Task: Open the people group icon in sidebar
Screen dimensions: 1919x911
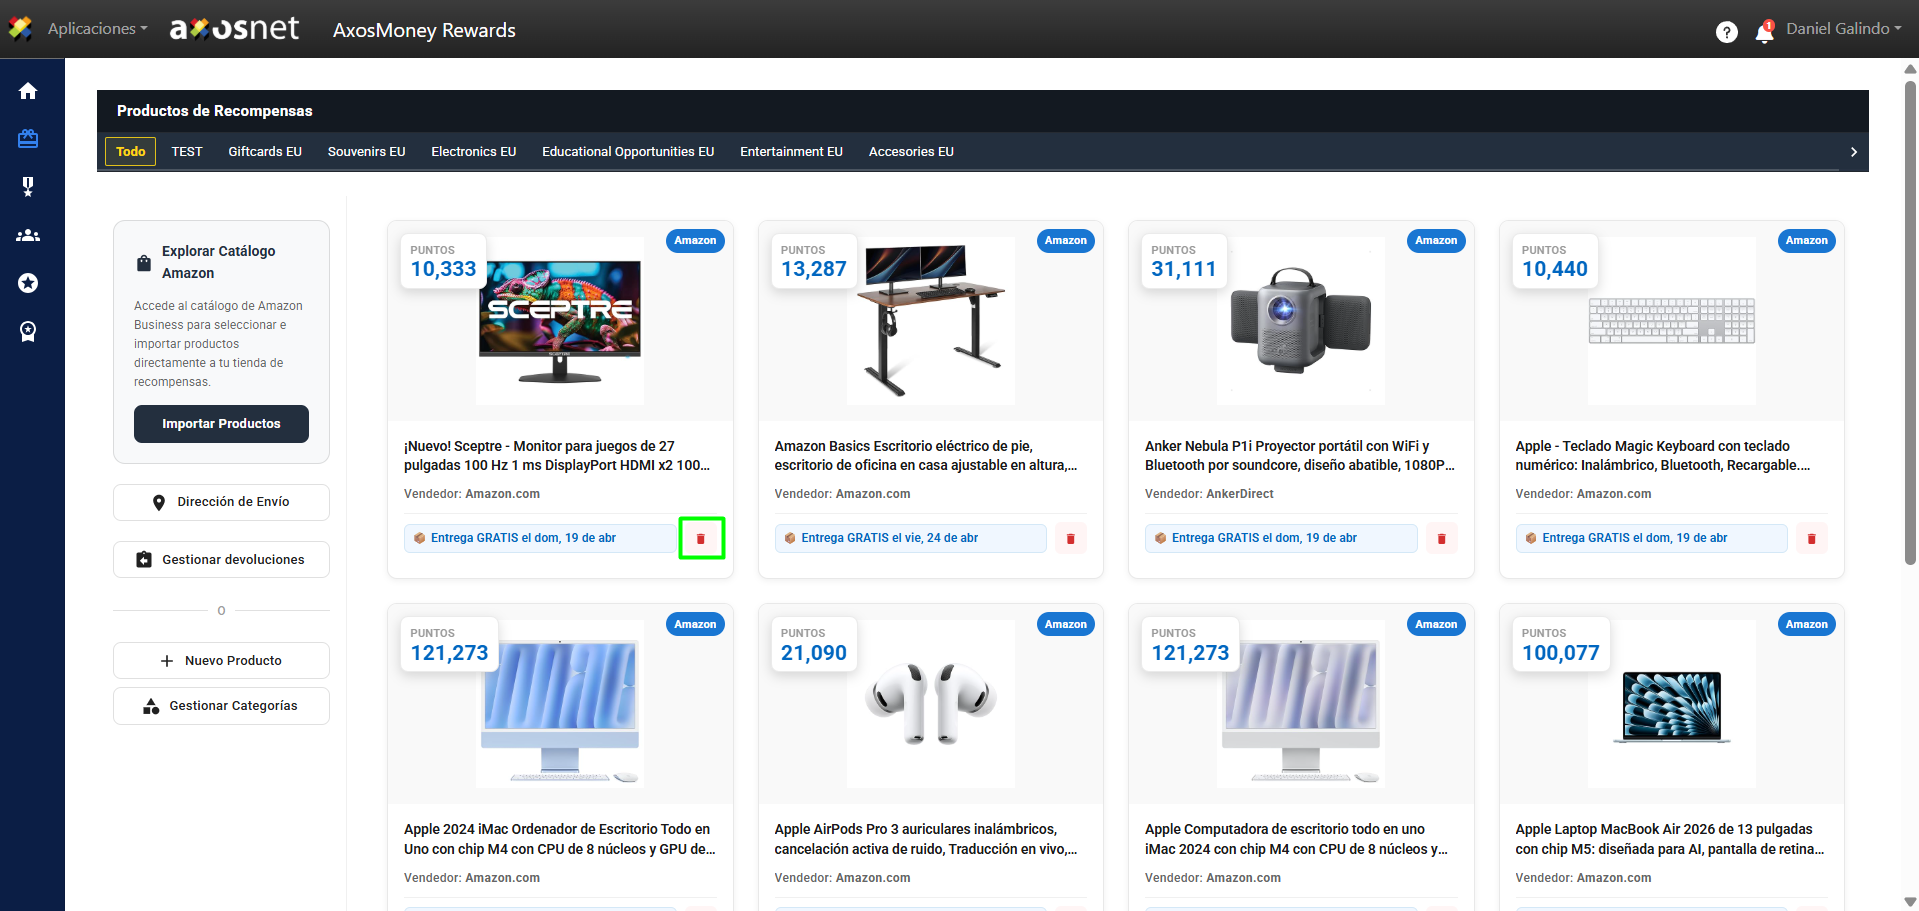Action: pyautogui.click(x=28, y=236)
